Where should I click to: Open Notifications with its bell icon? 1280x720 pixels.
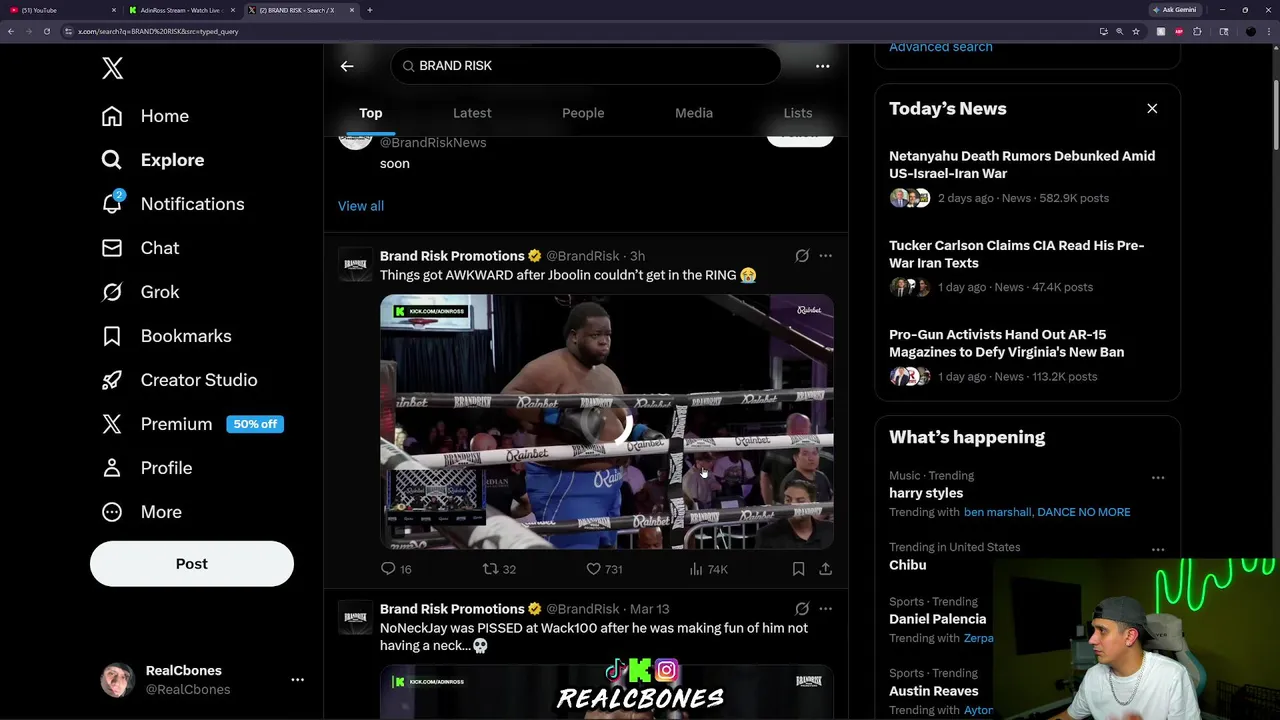(x=172, y=204)
